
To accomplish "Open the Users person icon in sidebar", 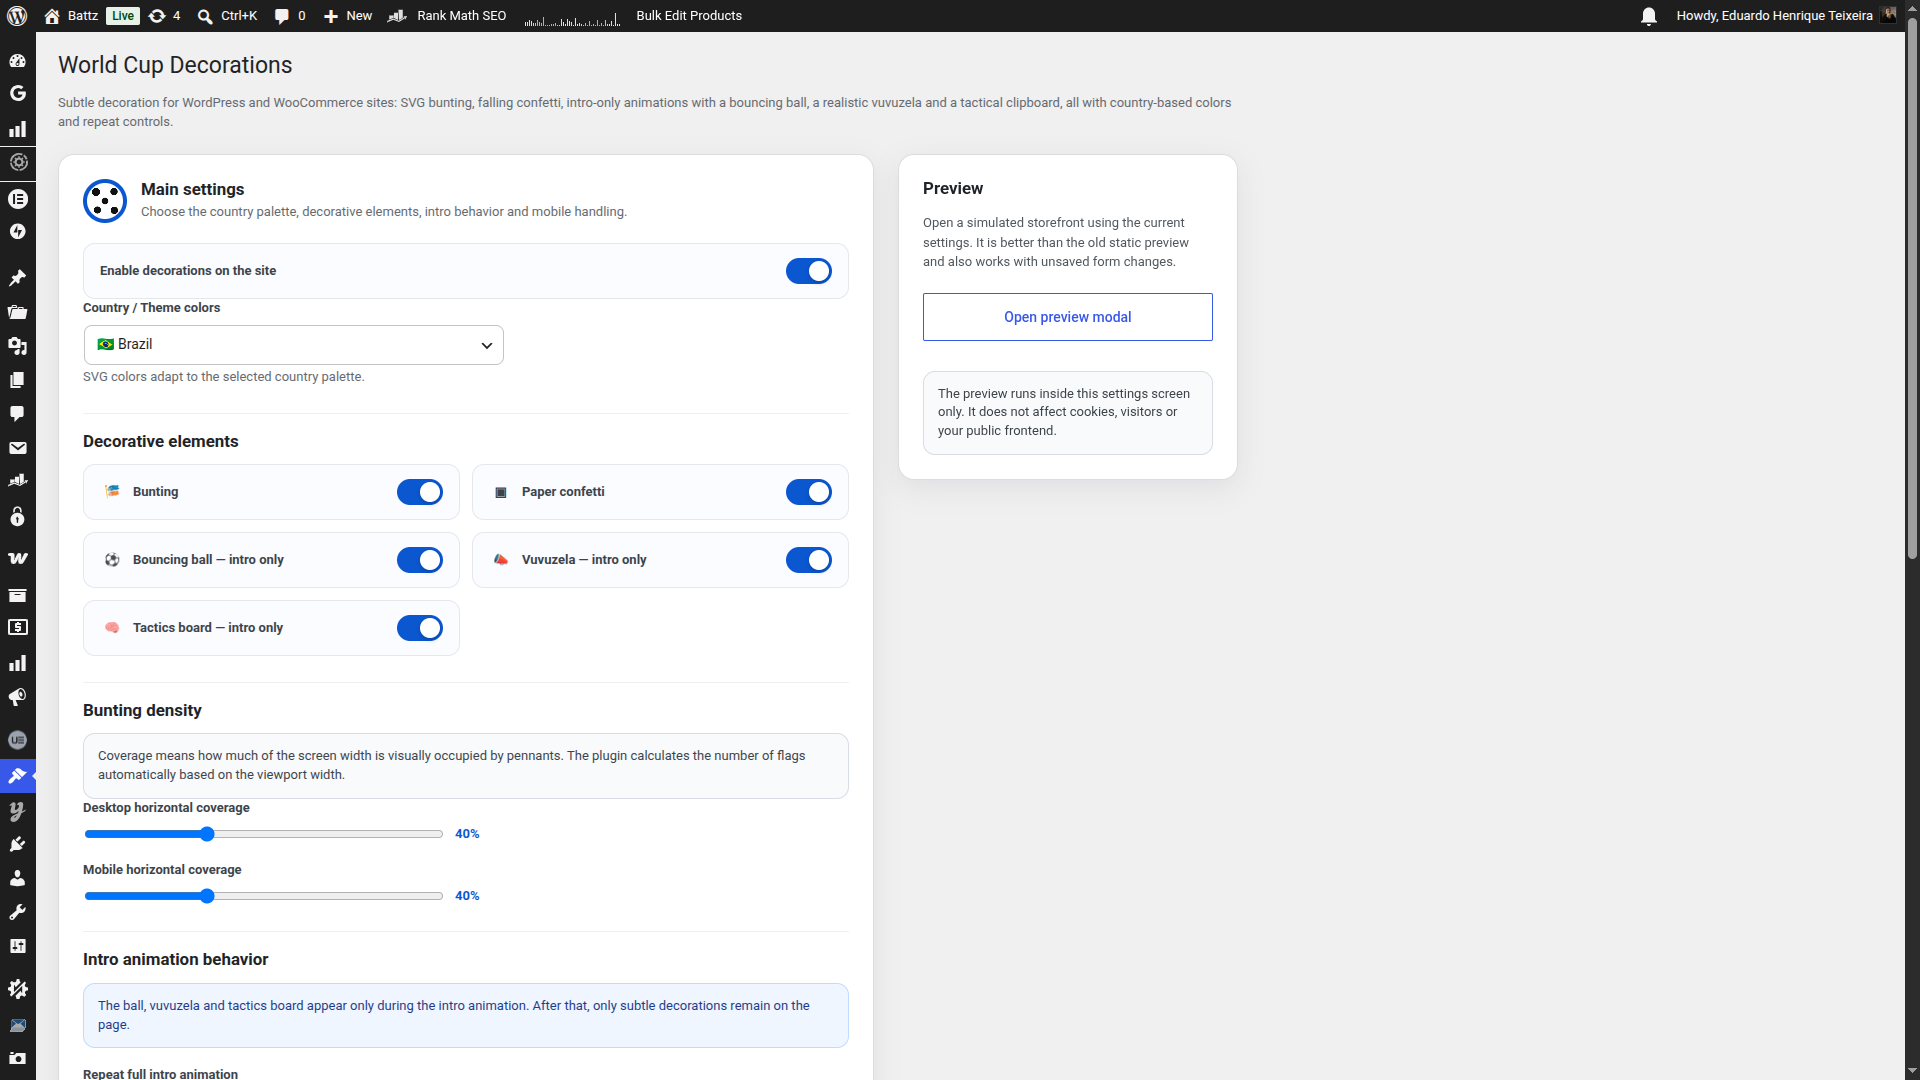I will (x=17, y=878).
